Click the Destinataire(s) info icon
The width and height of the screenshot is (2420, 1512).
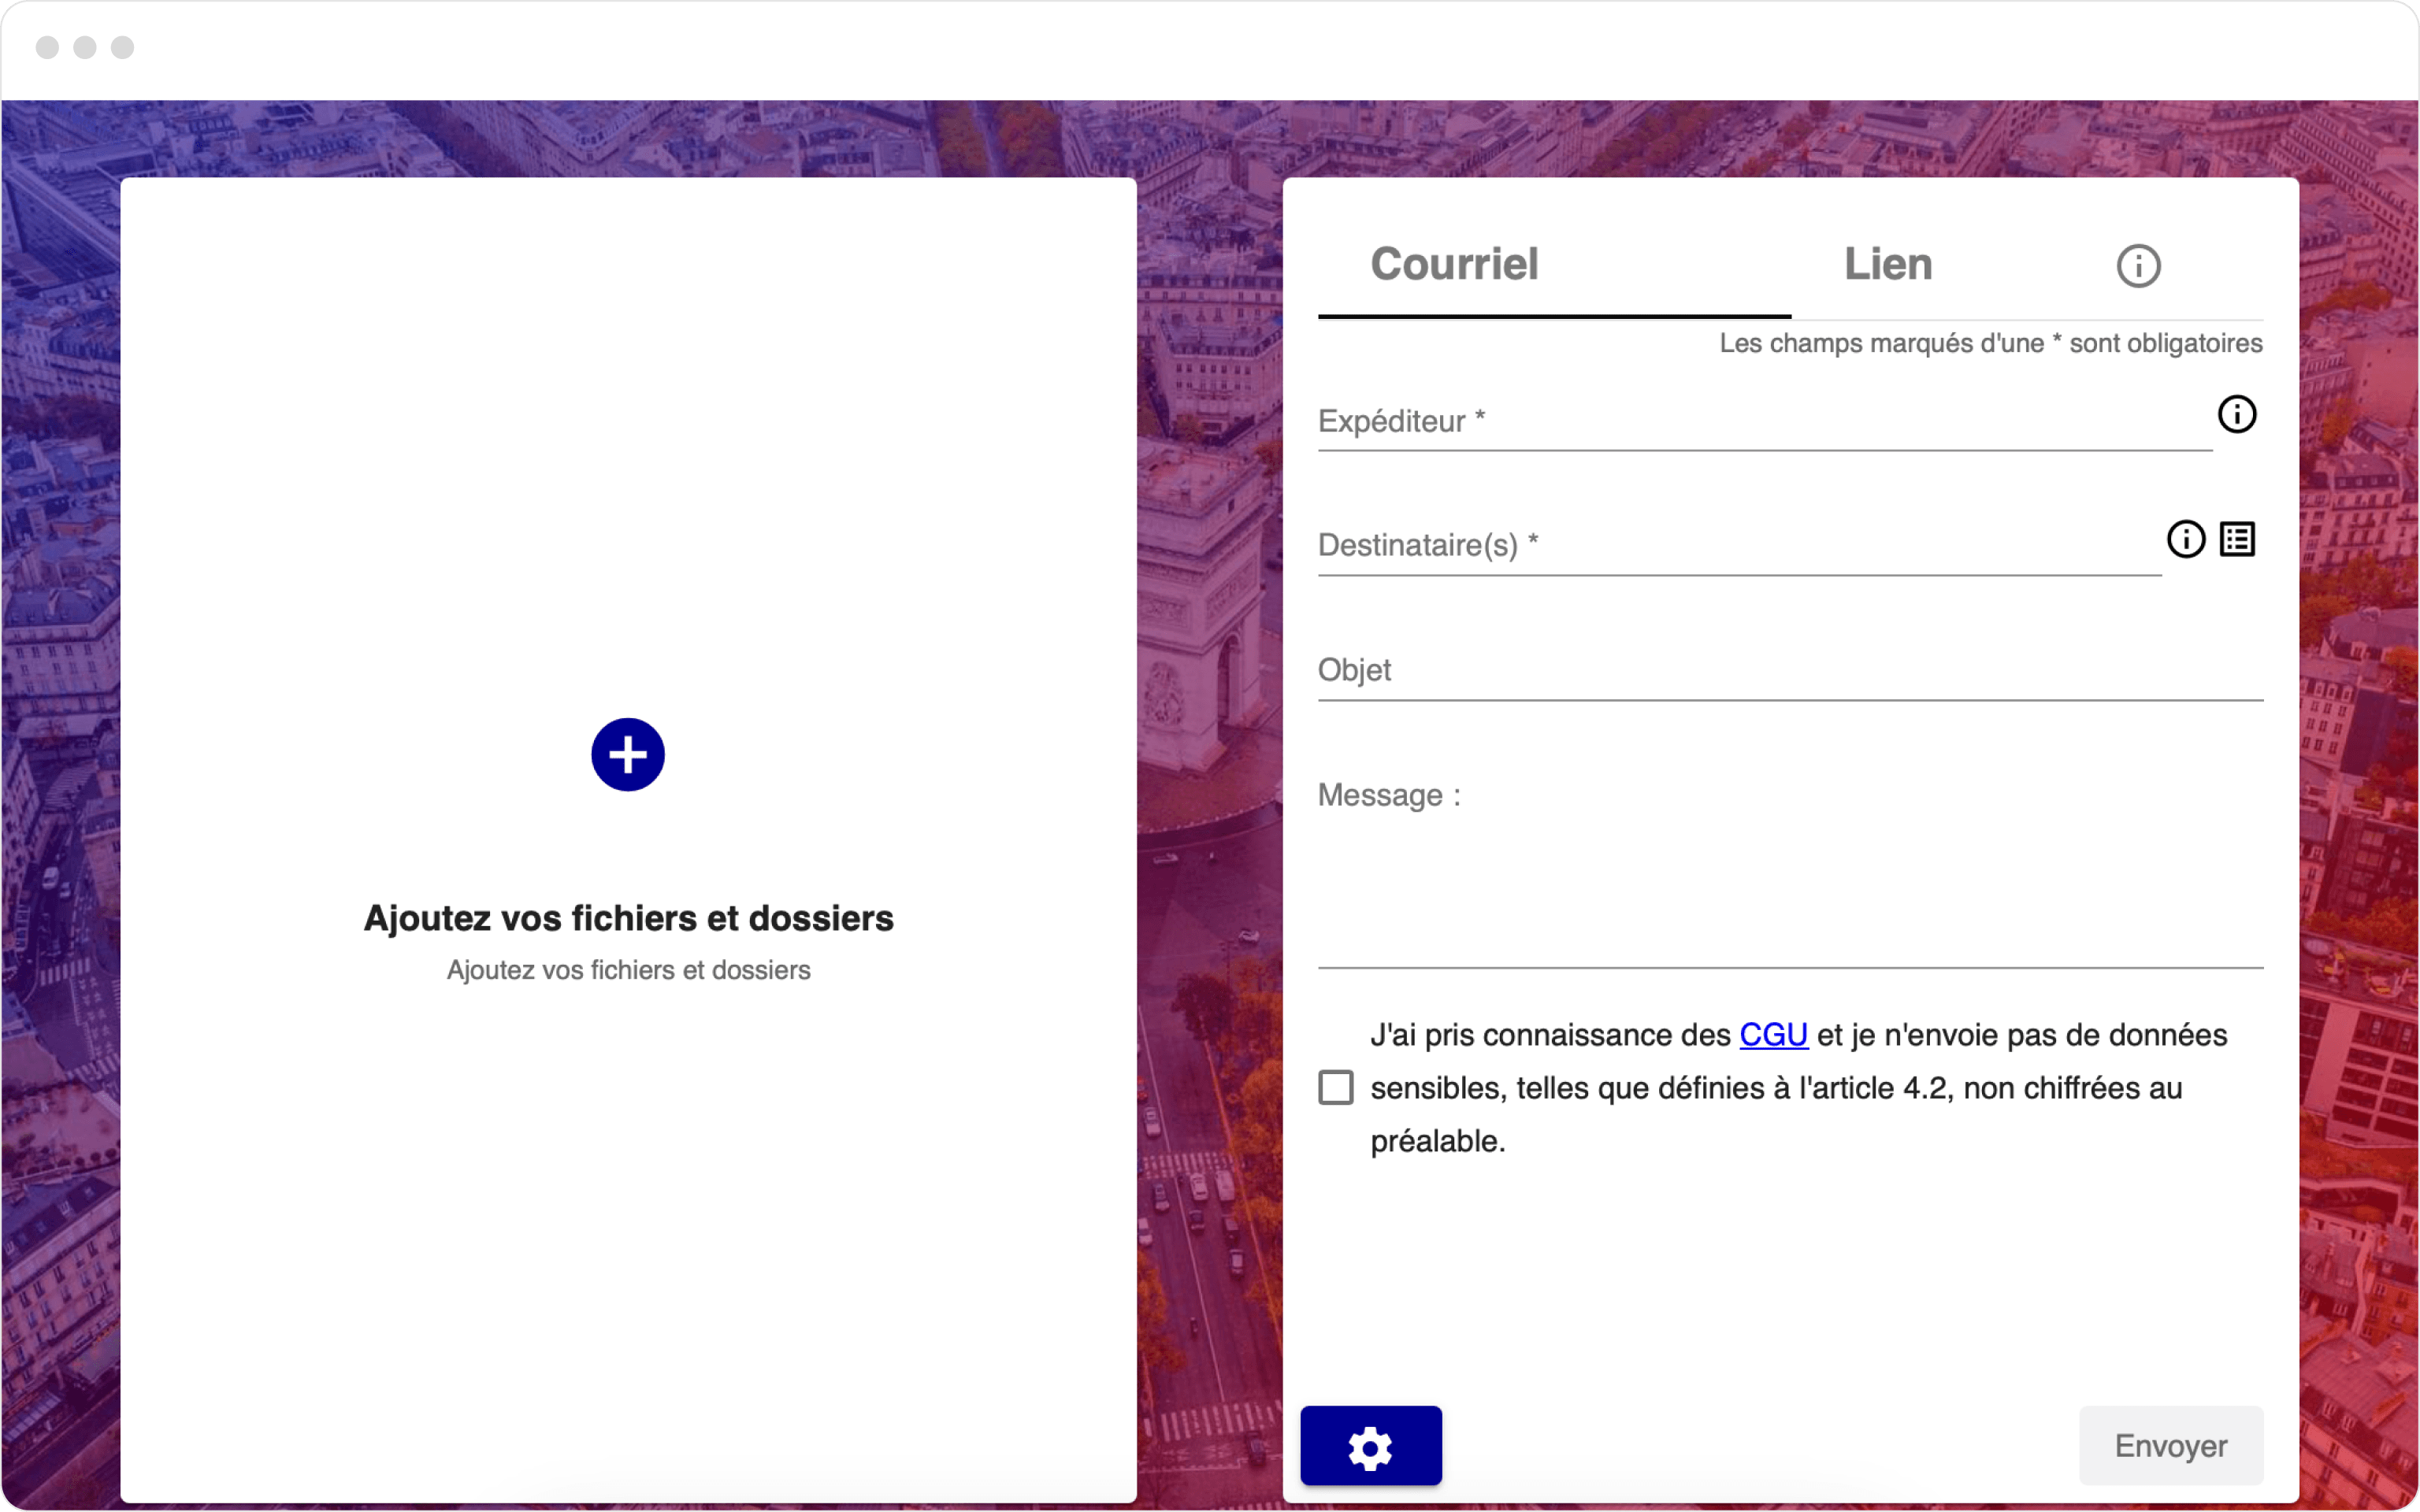[2185, 539]
